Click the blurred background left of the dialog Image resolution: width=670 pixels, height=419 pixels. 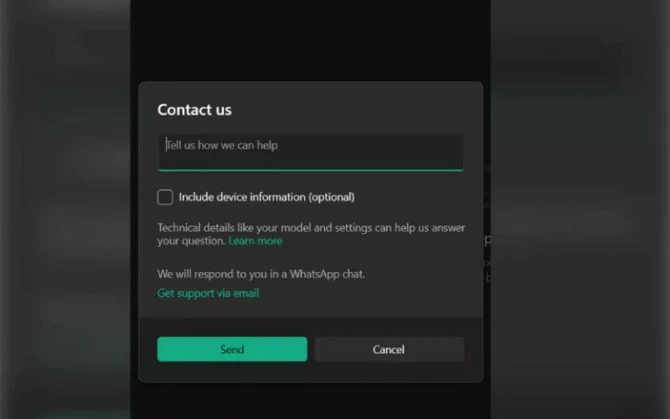coord(65,209)
